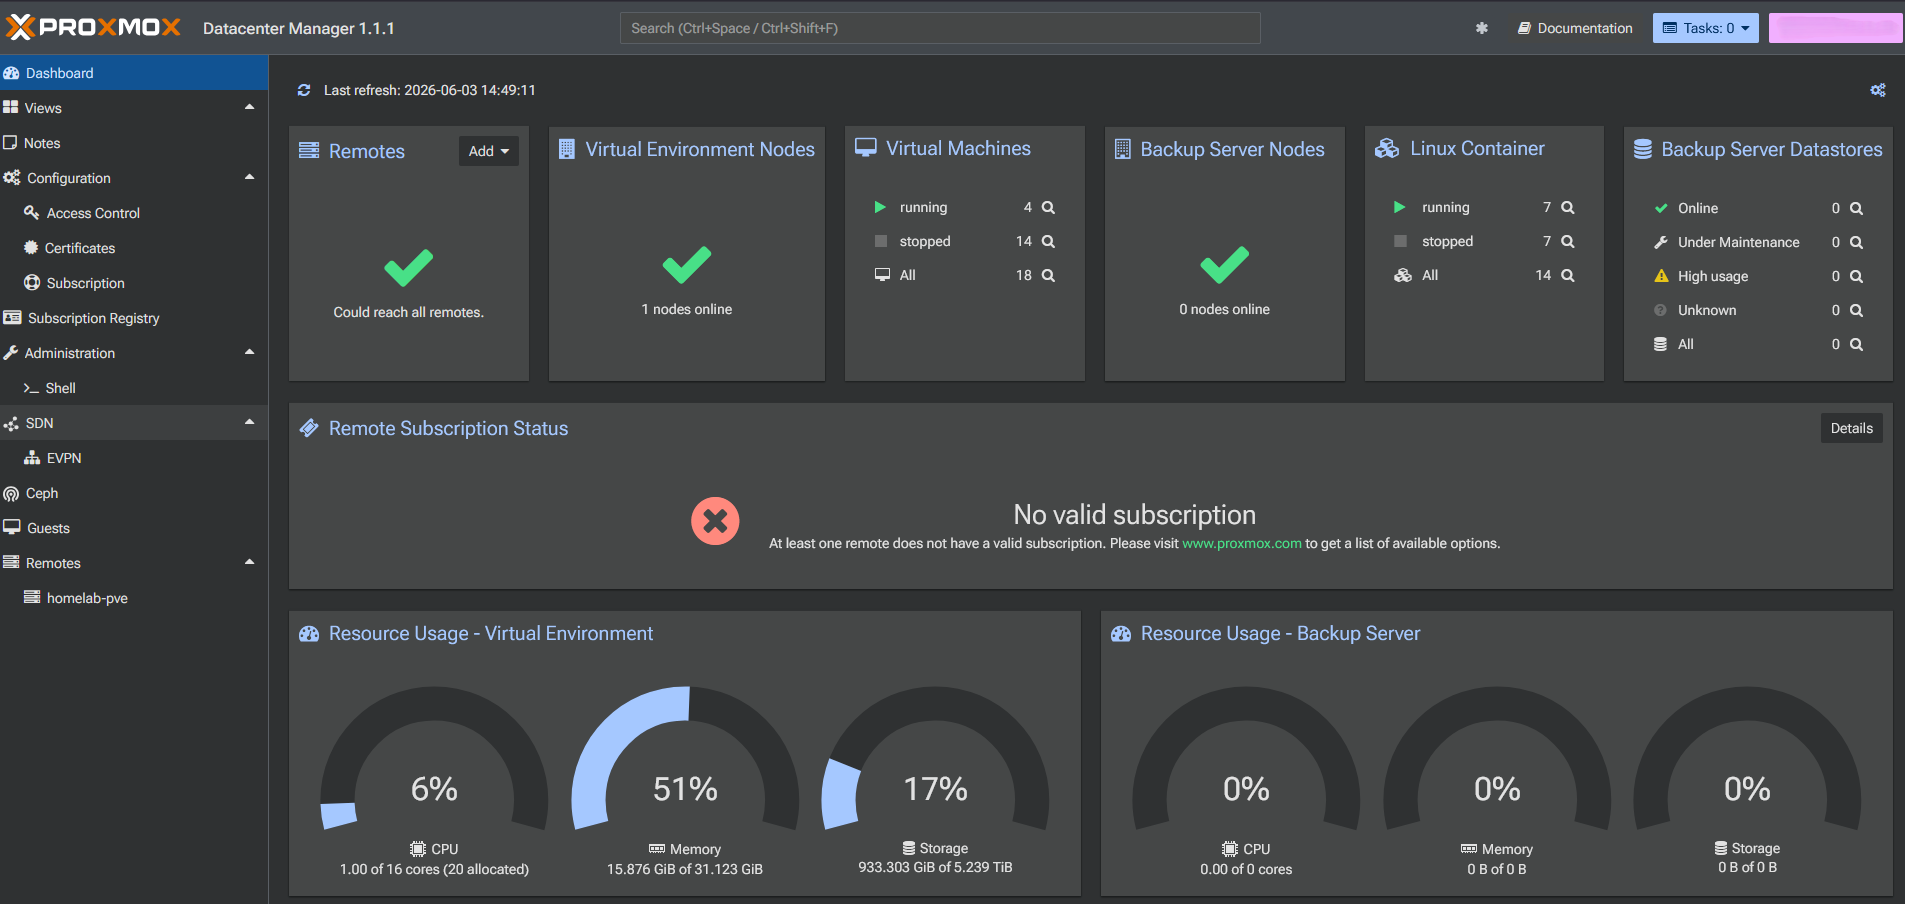1905x904 pixels.
Task: Search High usage datastores magnifier icon
Action: 1856,276
